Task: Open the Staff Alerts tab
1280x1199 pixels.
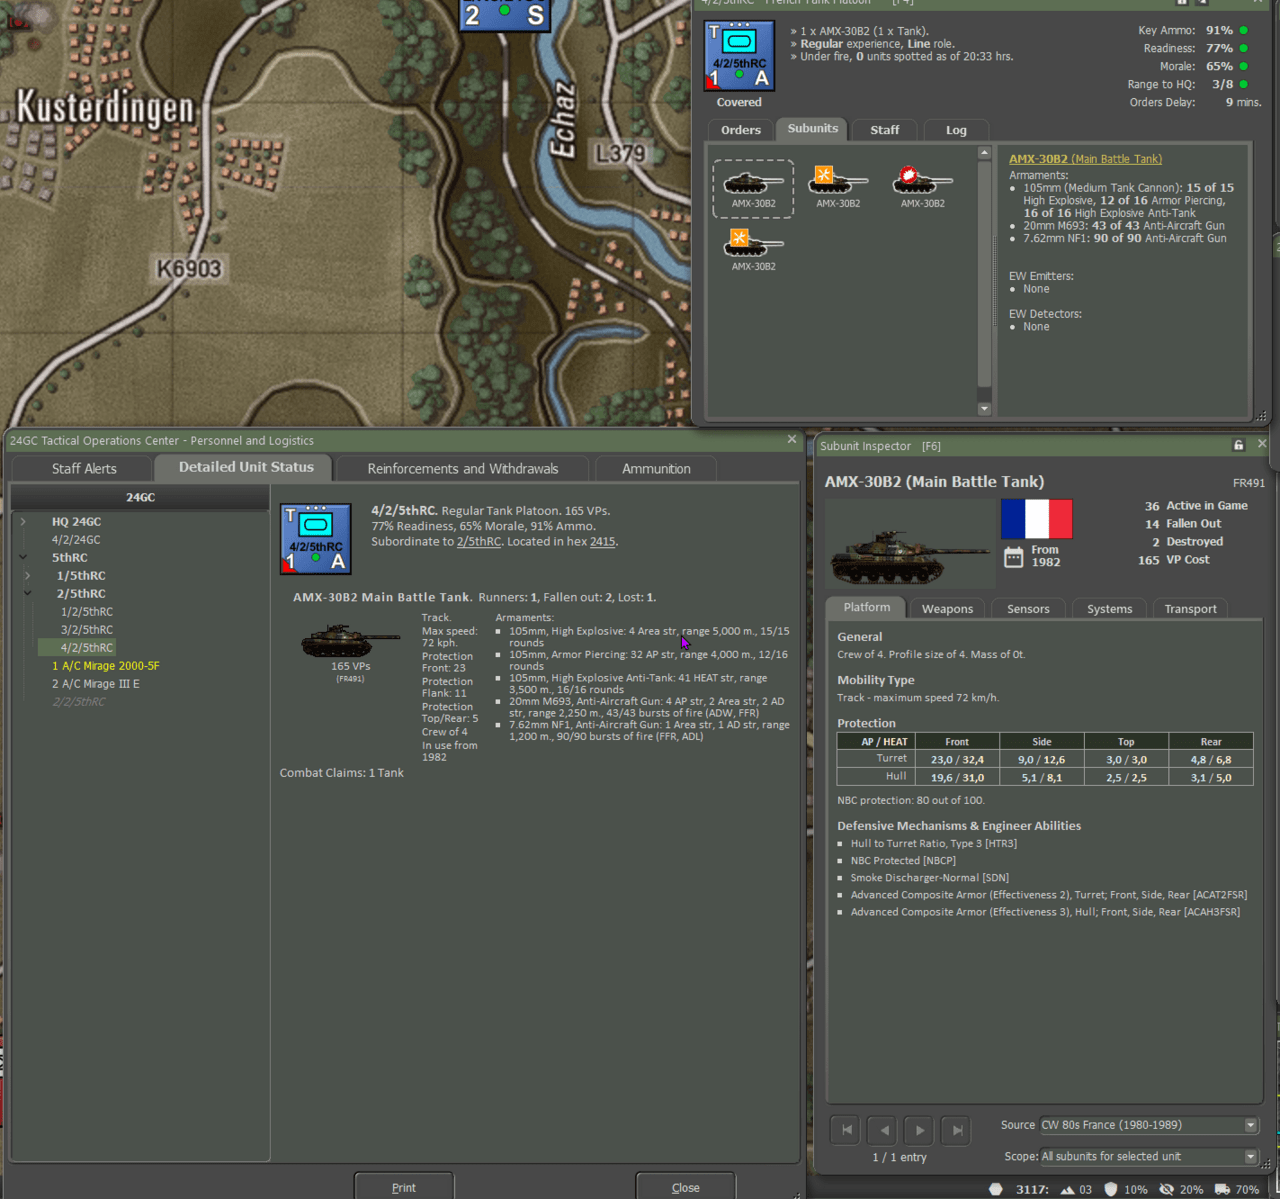Action: [84, 468]
